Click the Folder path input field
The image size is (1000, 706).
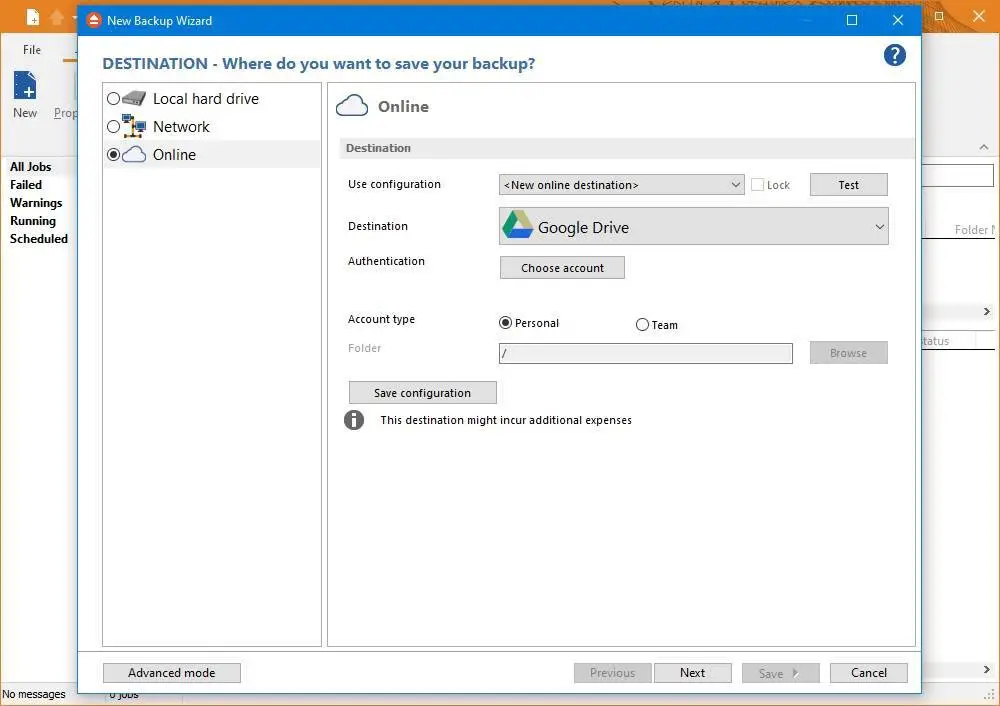click(x=645, y=353)
